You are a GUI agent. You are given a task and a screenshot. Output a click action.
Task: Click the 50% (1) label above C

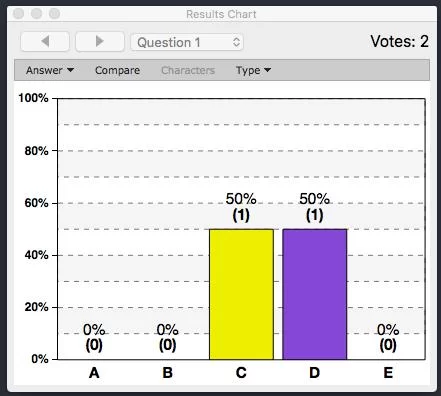(241, 207)
